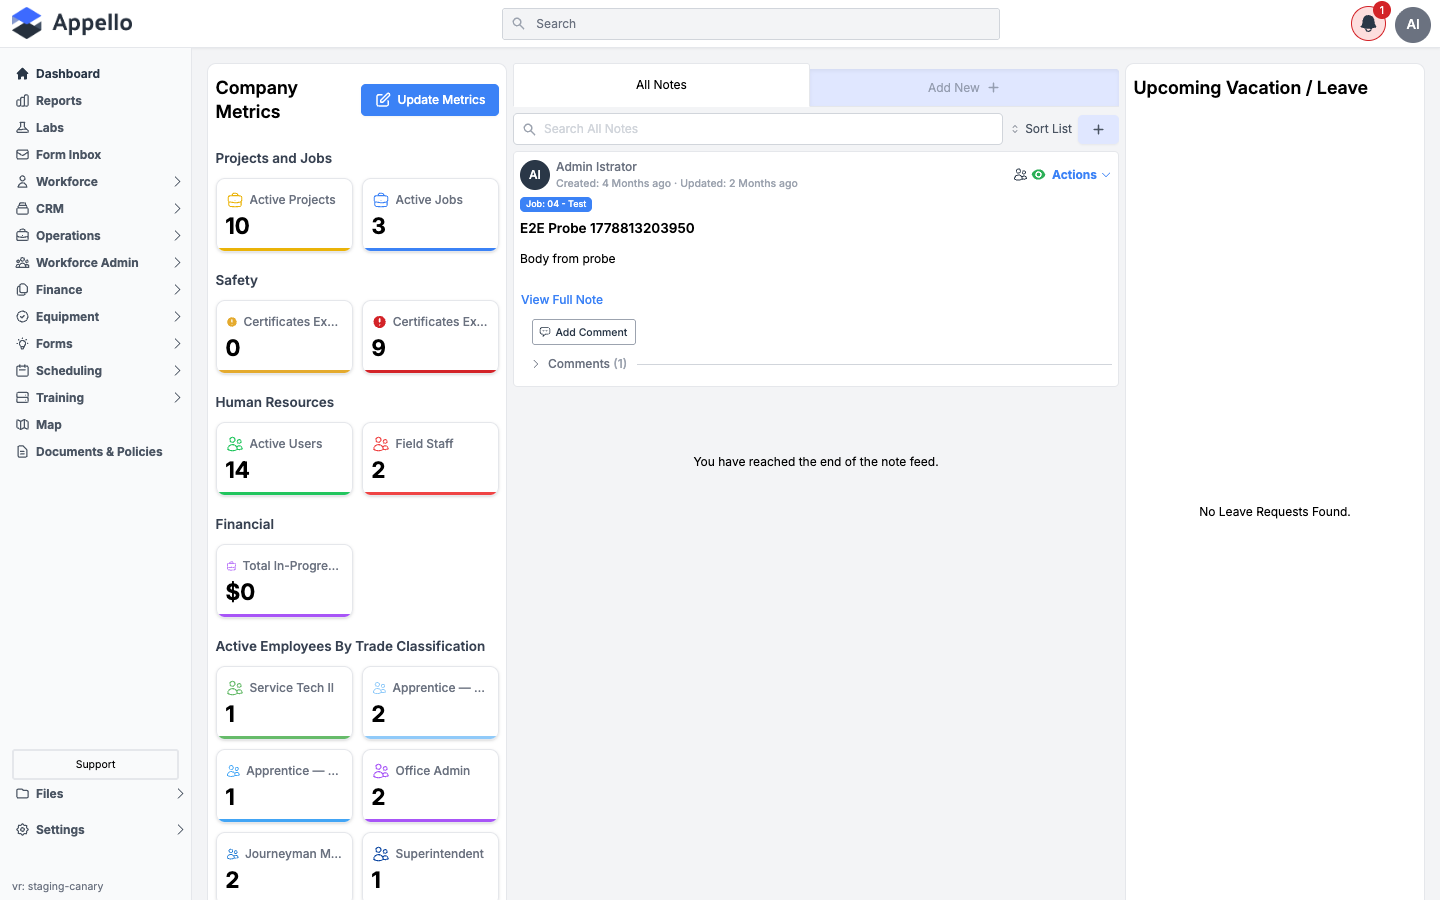Viewport: 1440px width, 900px height.
Task: Click the Scheduling calendar icon
Action: click(22, 371)
